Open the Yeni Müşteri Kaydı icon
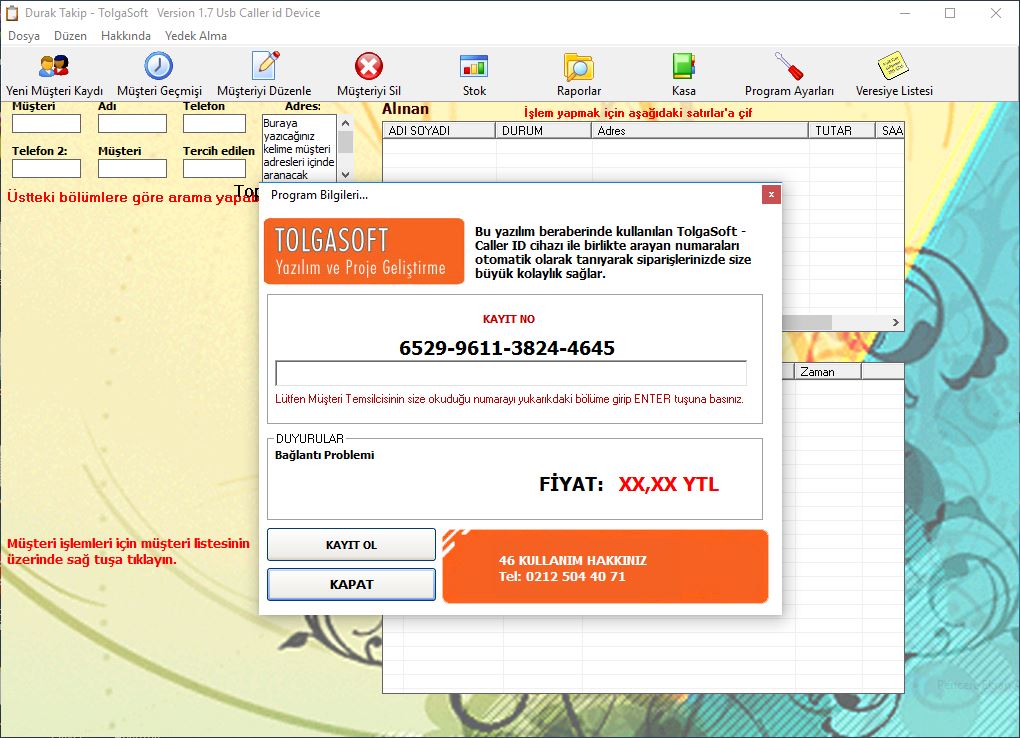Image resolution: width=1020 pixels, height=738 pixels. [x=54, y=66]
